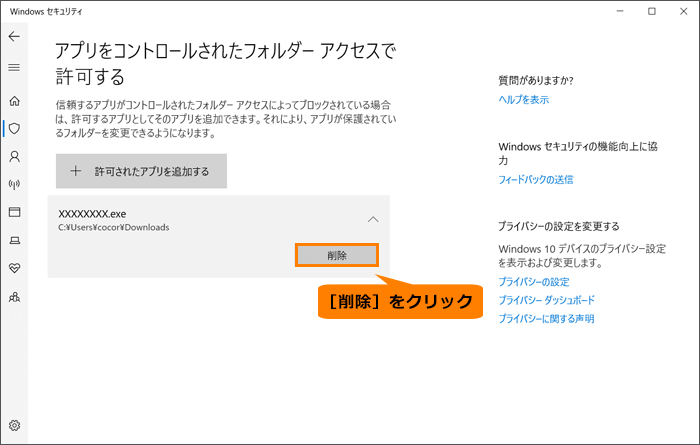The width and height of the screenshot is (700, 445).
Task: Open Account protection person icon
Action: [14, 156]
